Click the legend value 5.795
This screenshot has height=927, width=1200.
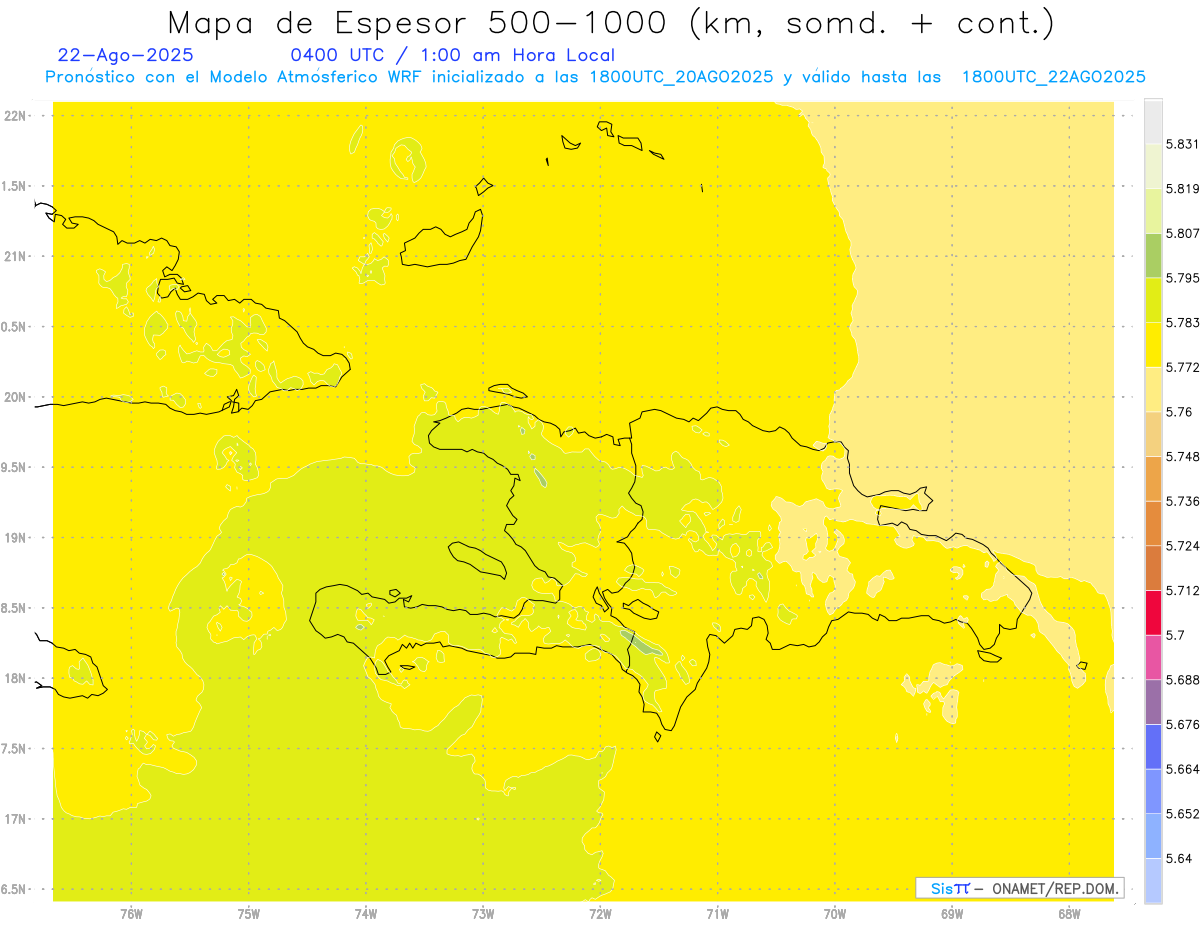point(1182,278)
